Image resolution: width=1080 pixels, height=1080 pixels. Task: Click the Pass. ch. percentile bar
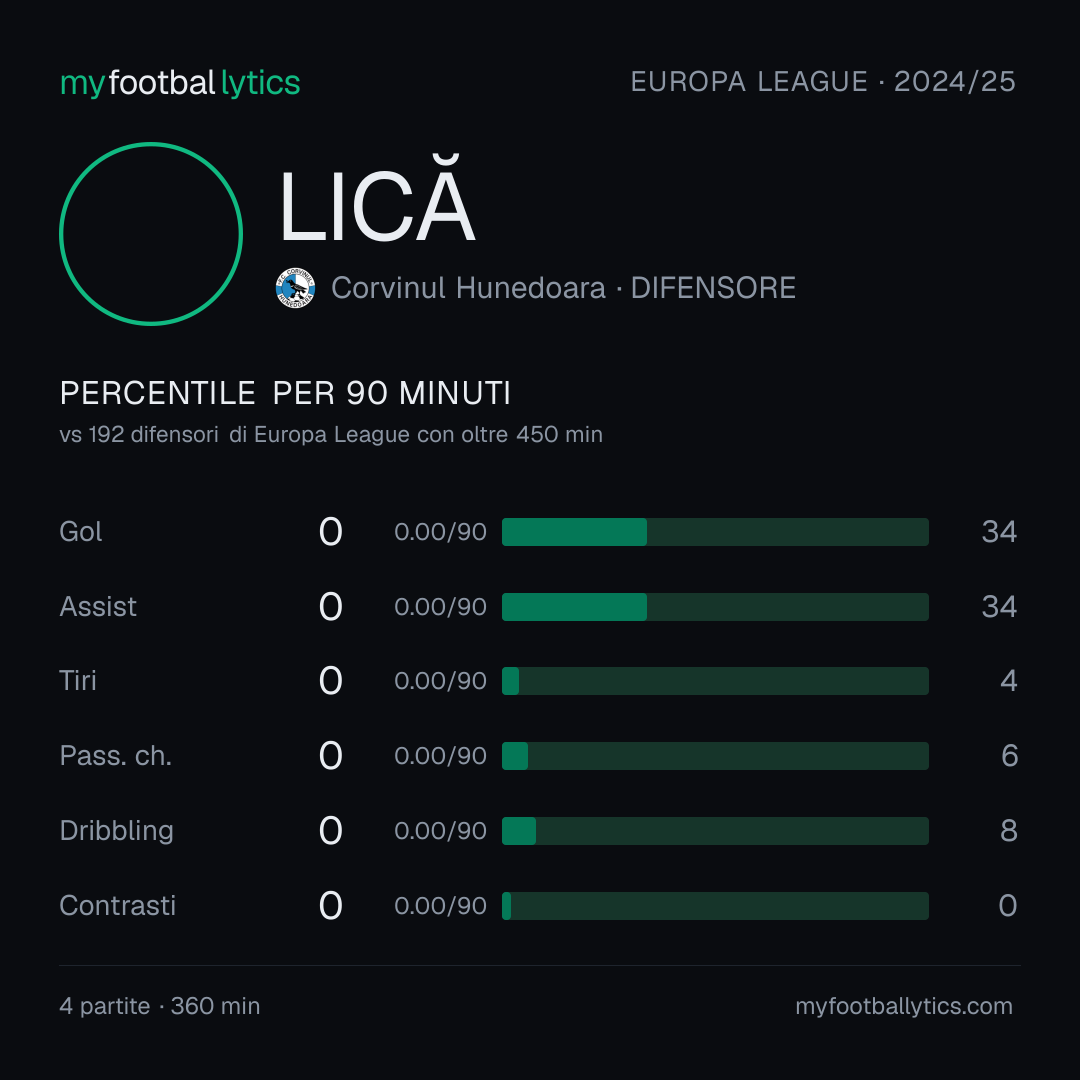(715, 756)
